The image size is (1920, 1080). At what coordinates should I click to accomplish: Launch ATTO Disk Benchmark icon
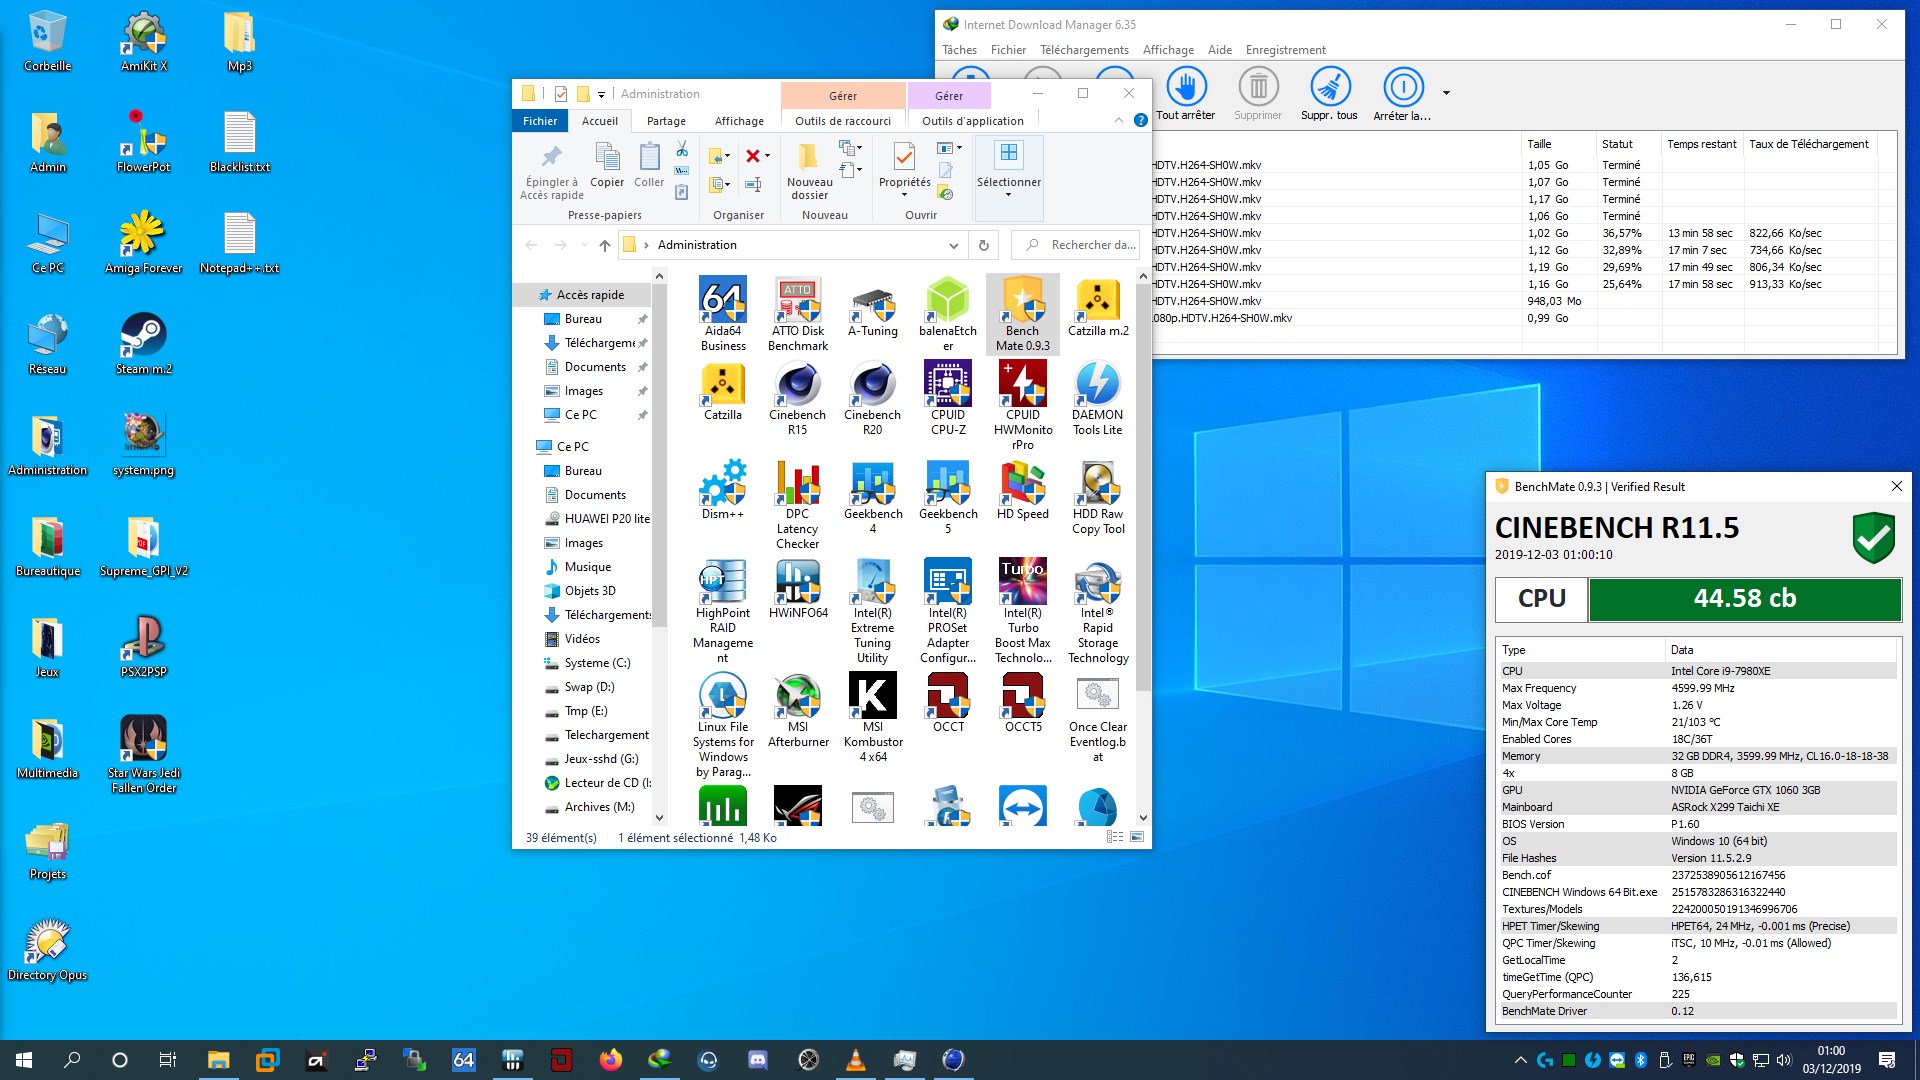798,314
